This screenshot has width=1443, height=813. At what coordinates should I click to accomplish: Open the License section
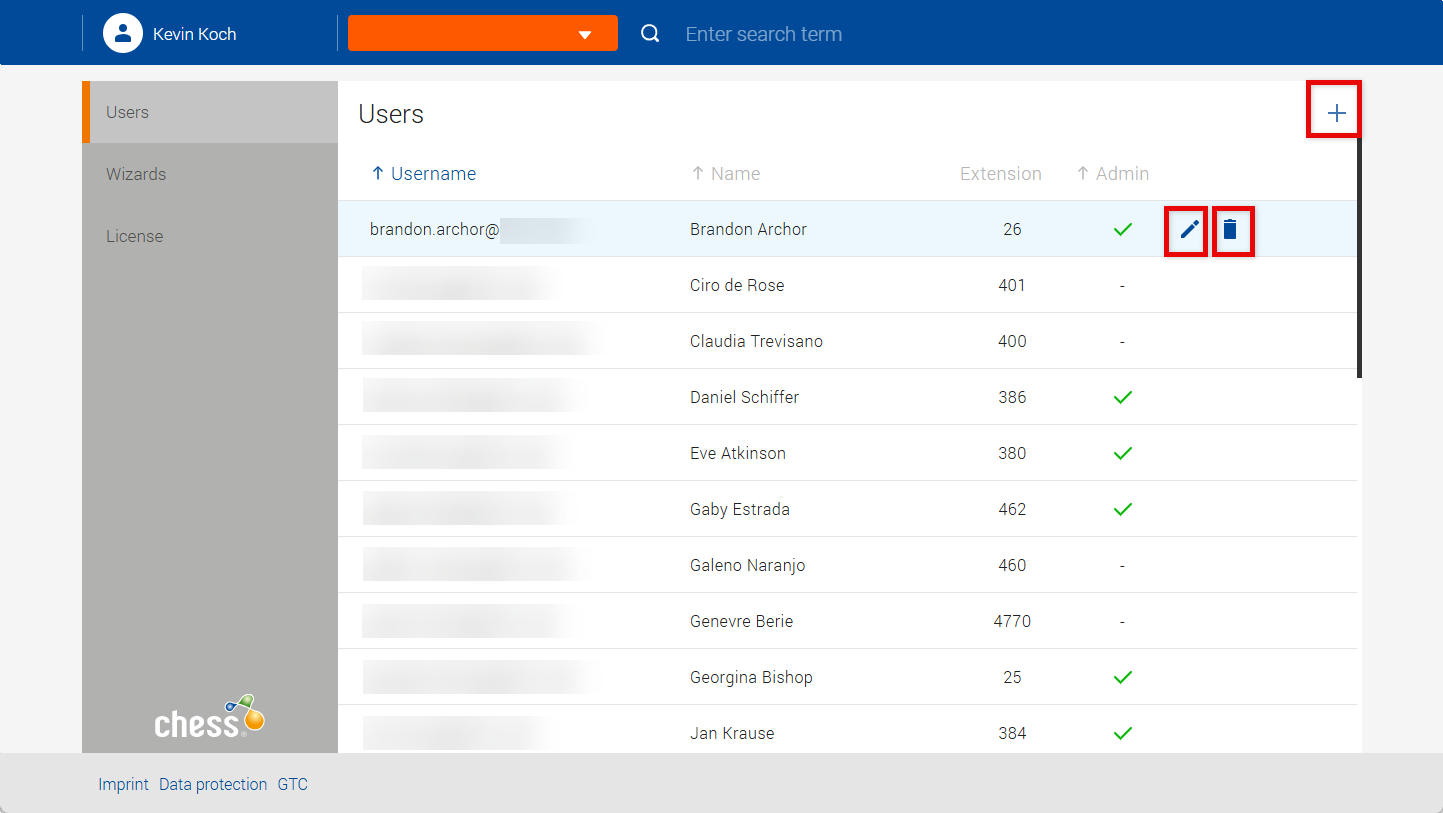click(134, 236)
